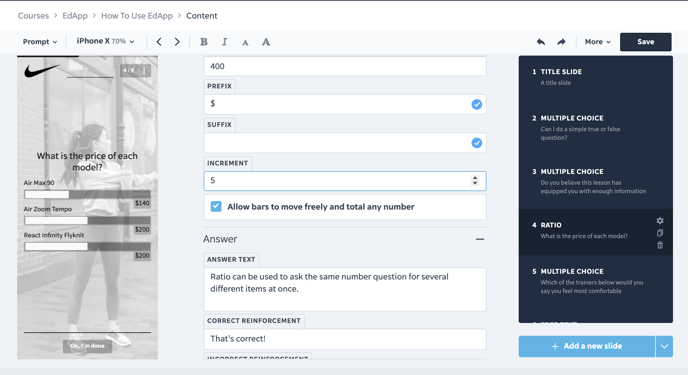
Task: Select slide 5 Multiple Choice trainers
Action: point(595,281)
